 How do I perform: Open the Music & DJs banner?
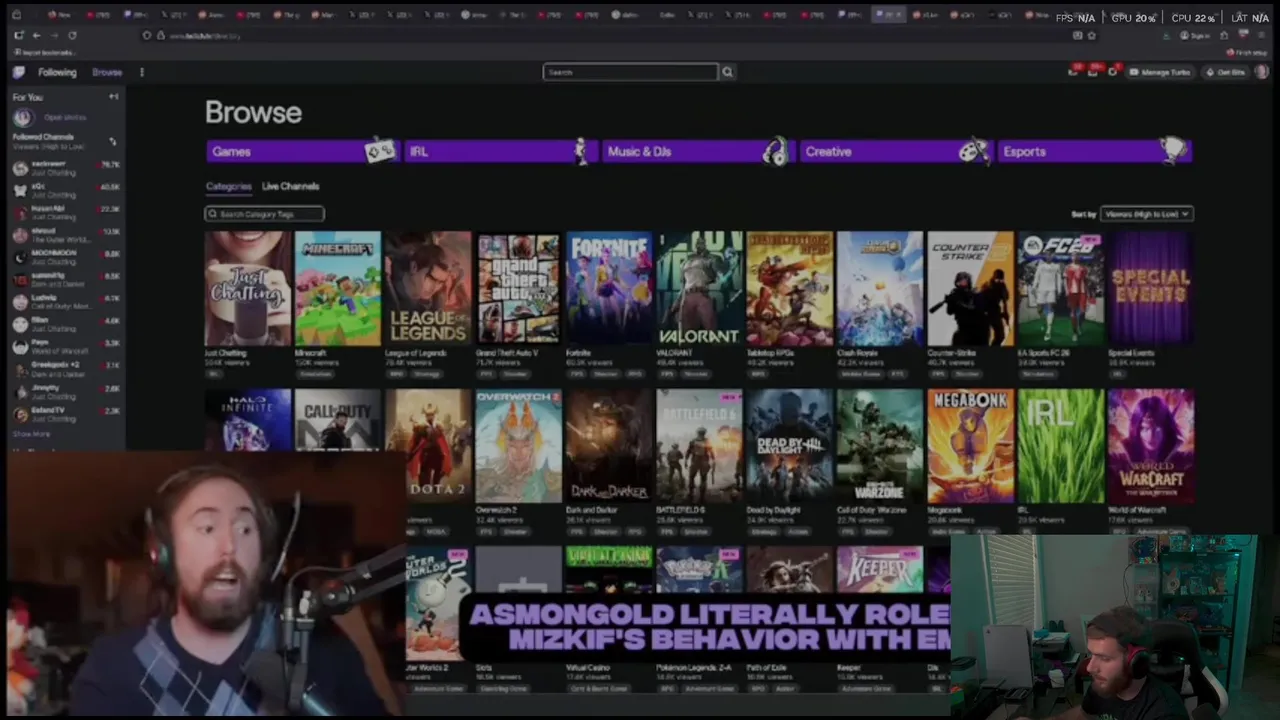697,151
